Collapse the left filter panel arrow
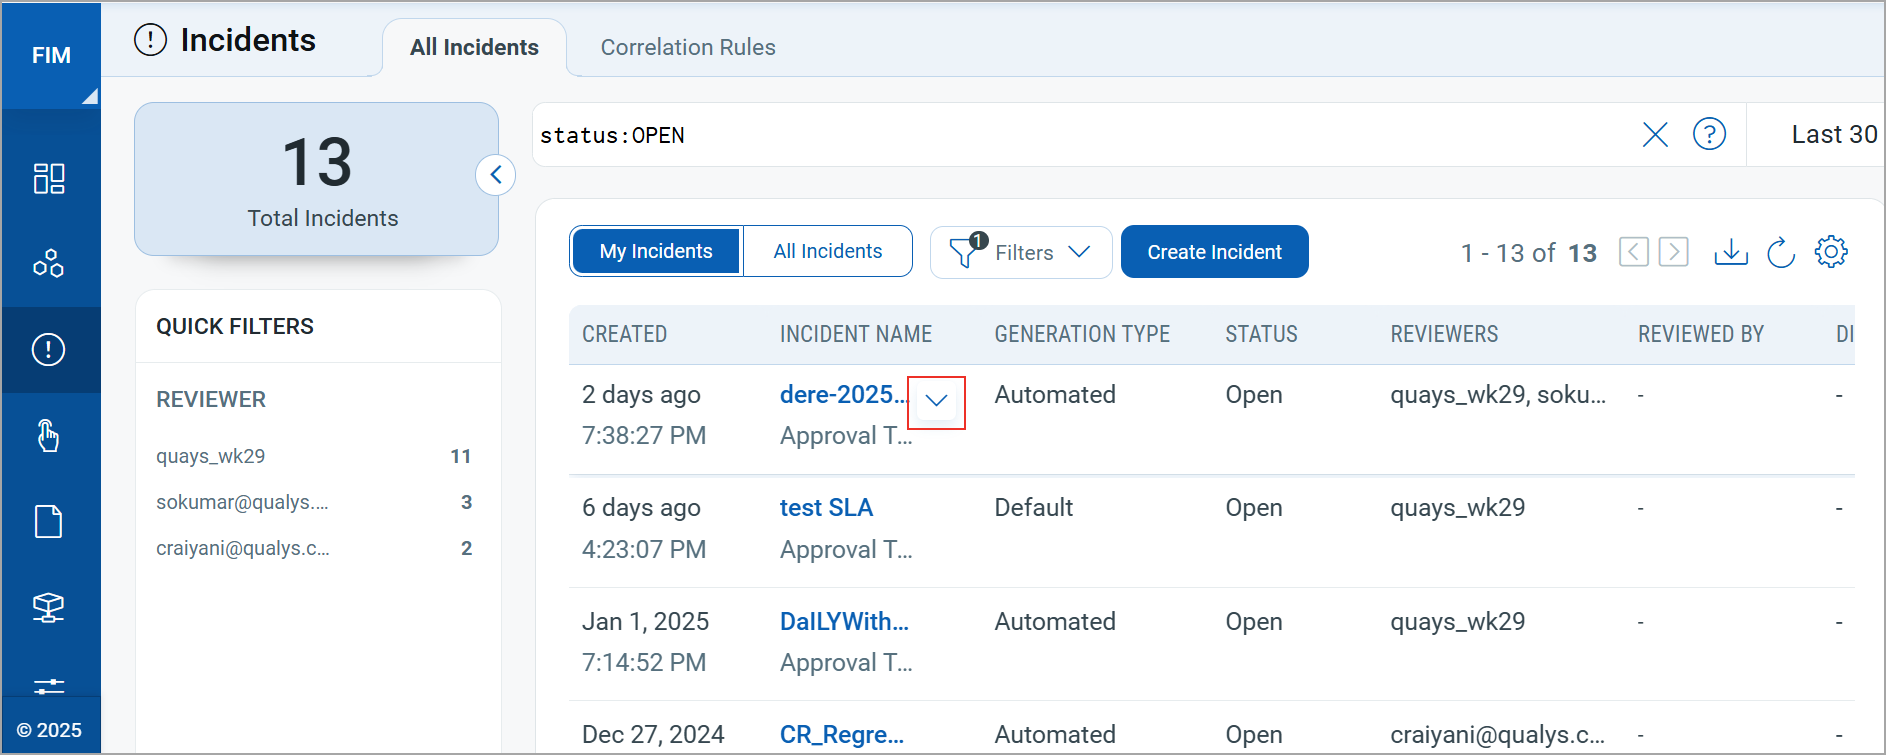The width and height of the screenshot is (1886, 755). pyautogui.click(x=495, y=175)
